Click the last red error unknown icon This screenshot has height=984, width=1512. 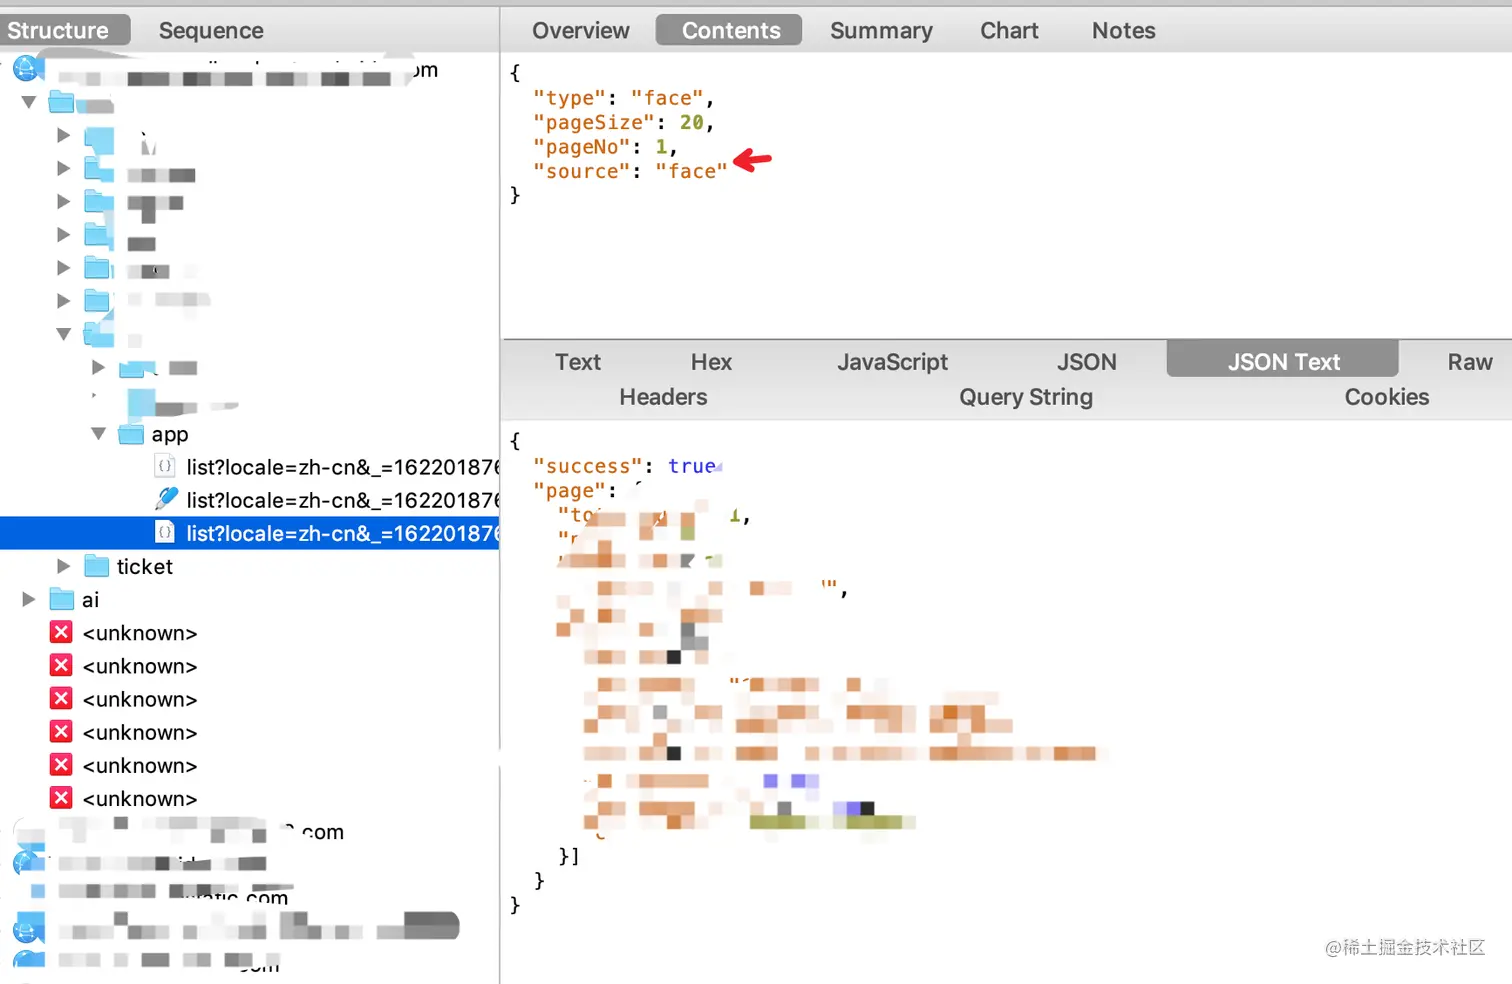point(61,798)
